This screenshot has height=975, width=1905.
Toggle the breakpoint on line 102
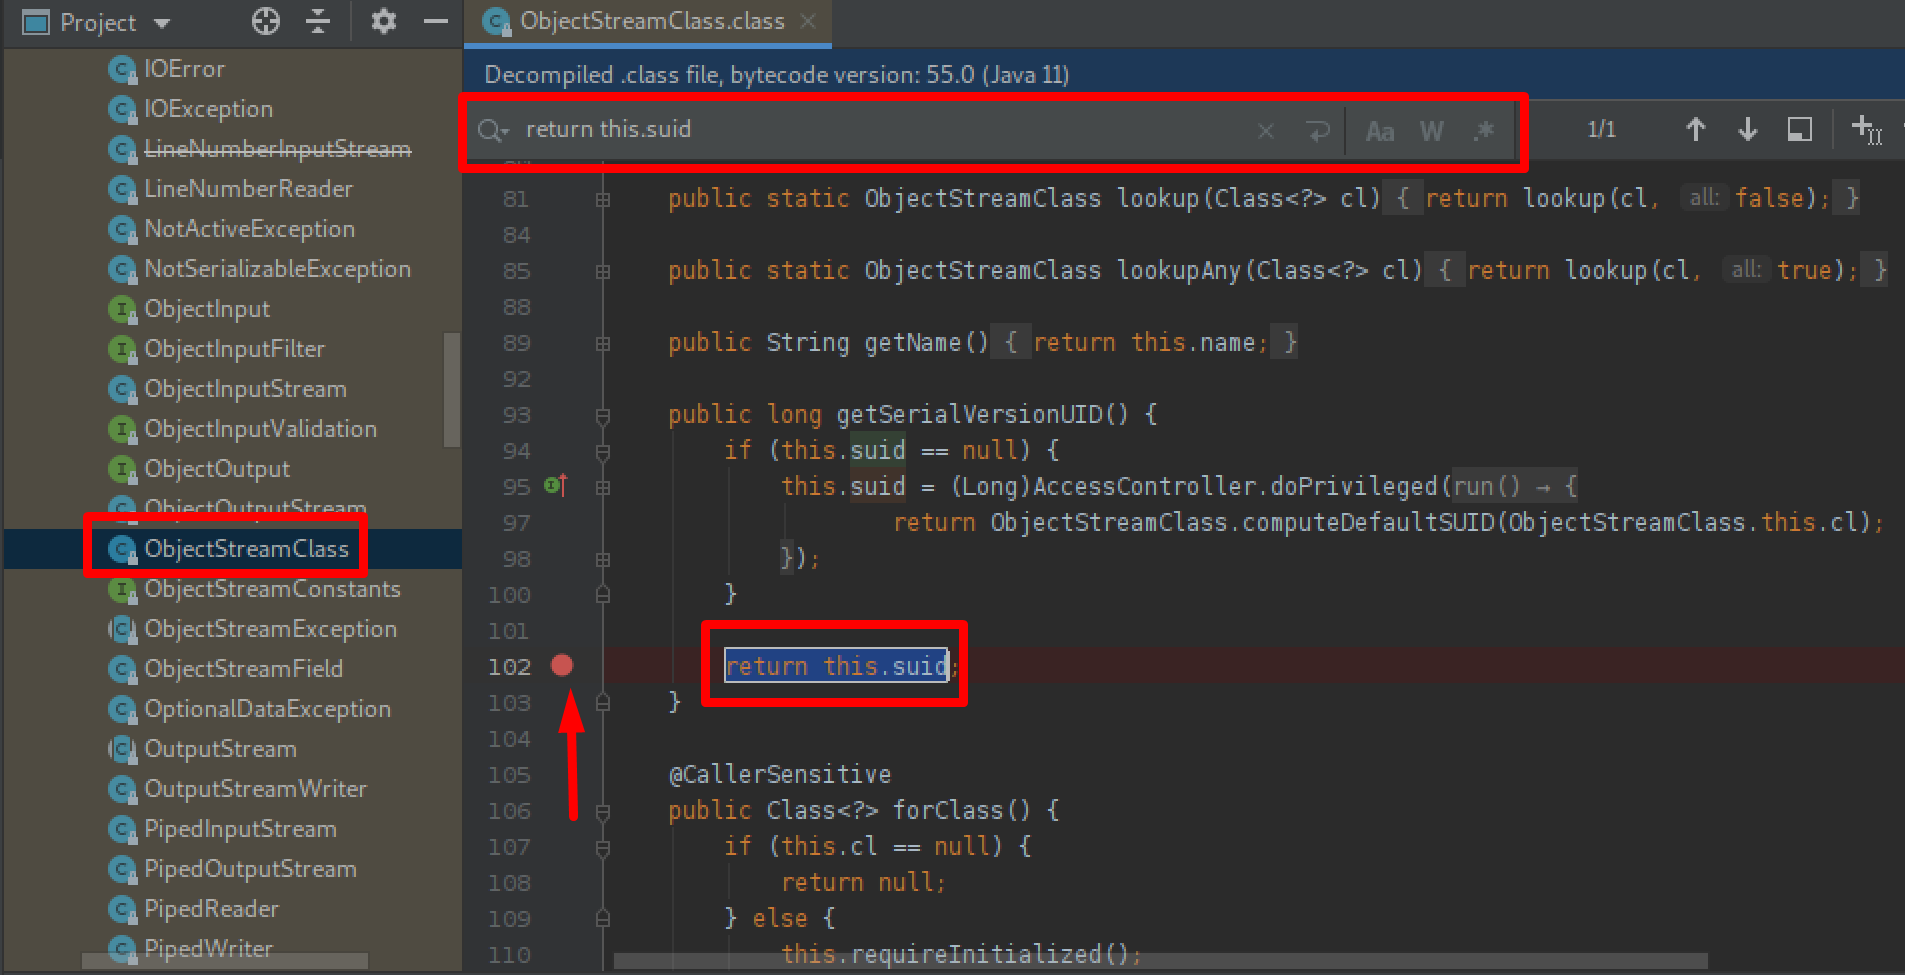coord(562,665)
